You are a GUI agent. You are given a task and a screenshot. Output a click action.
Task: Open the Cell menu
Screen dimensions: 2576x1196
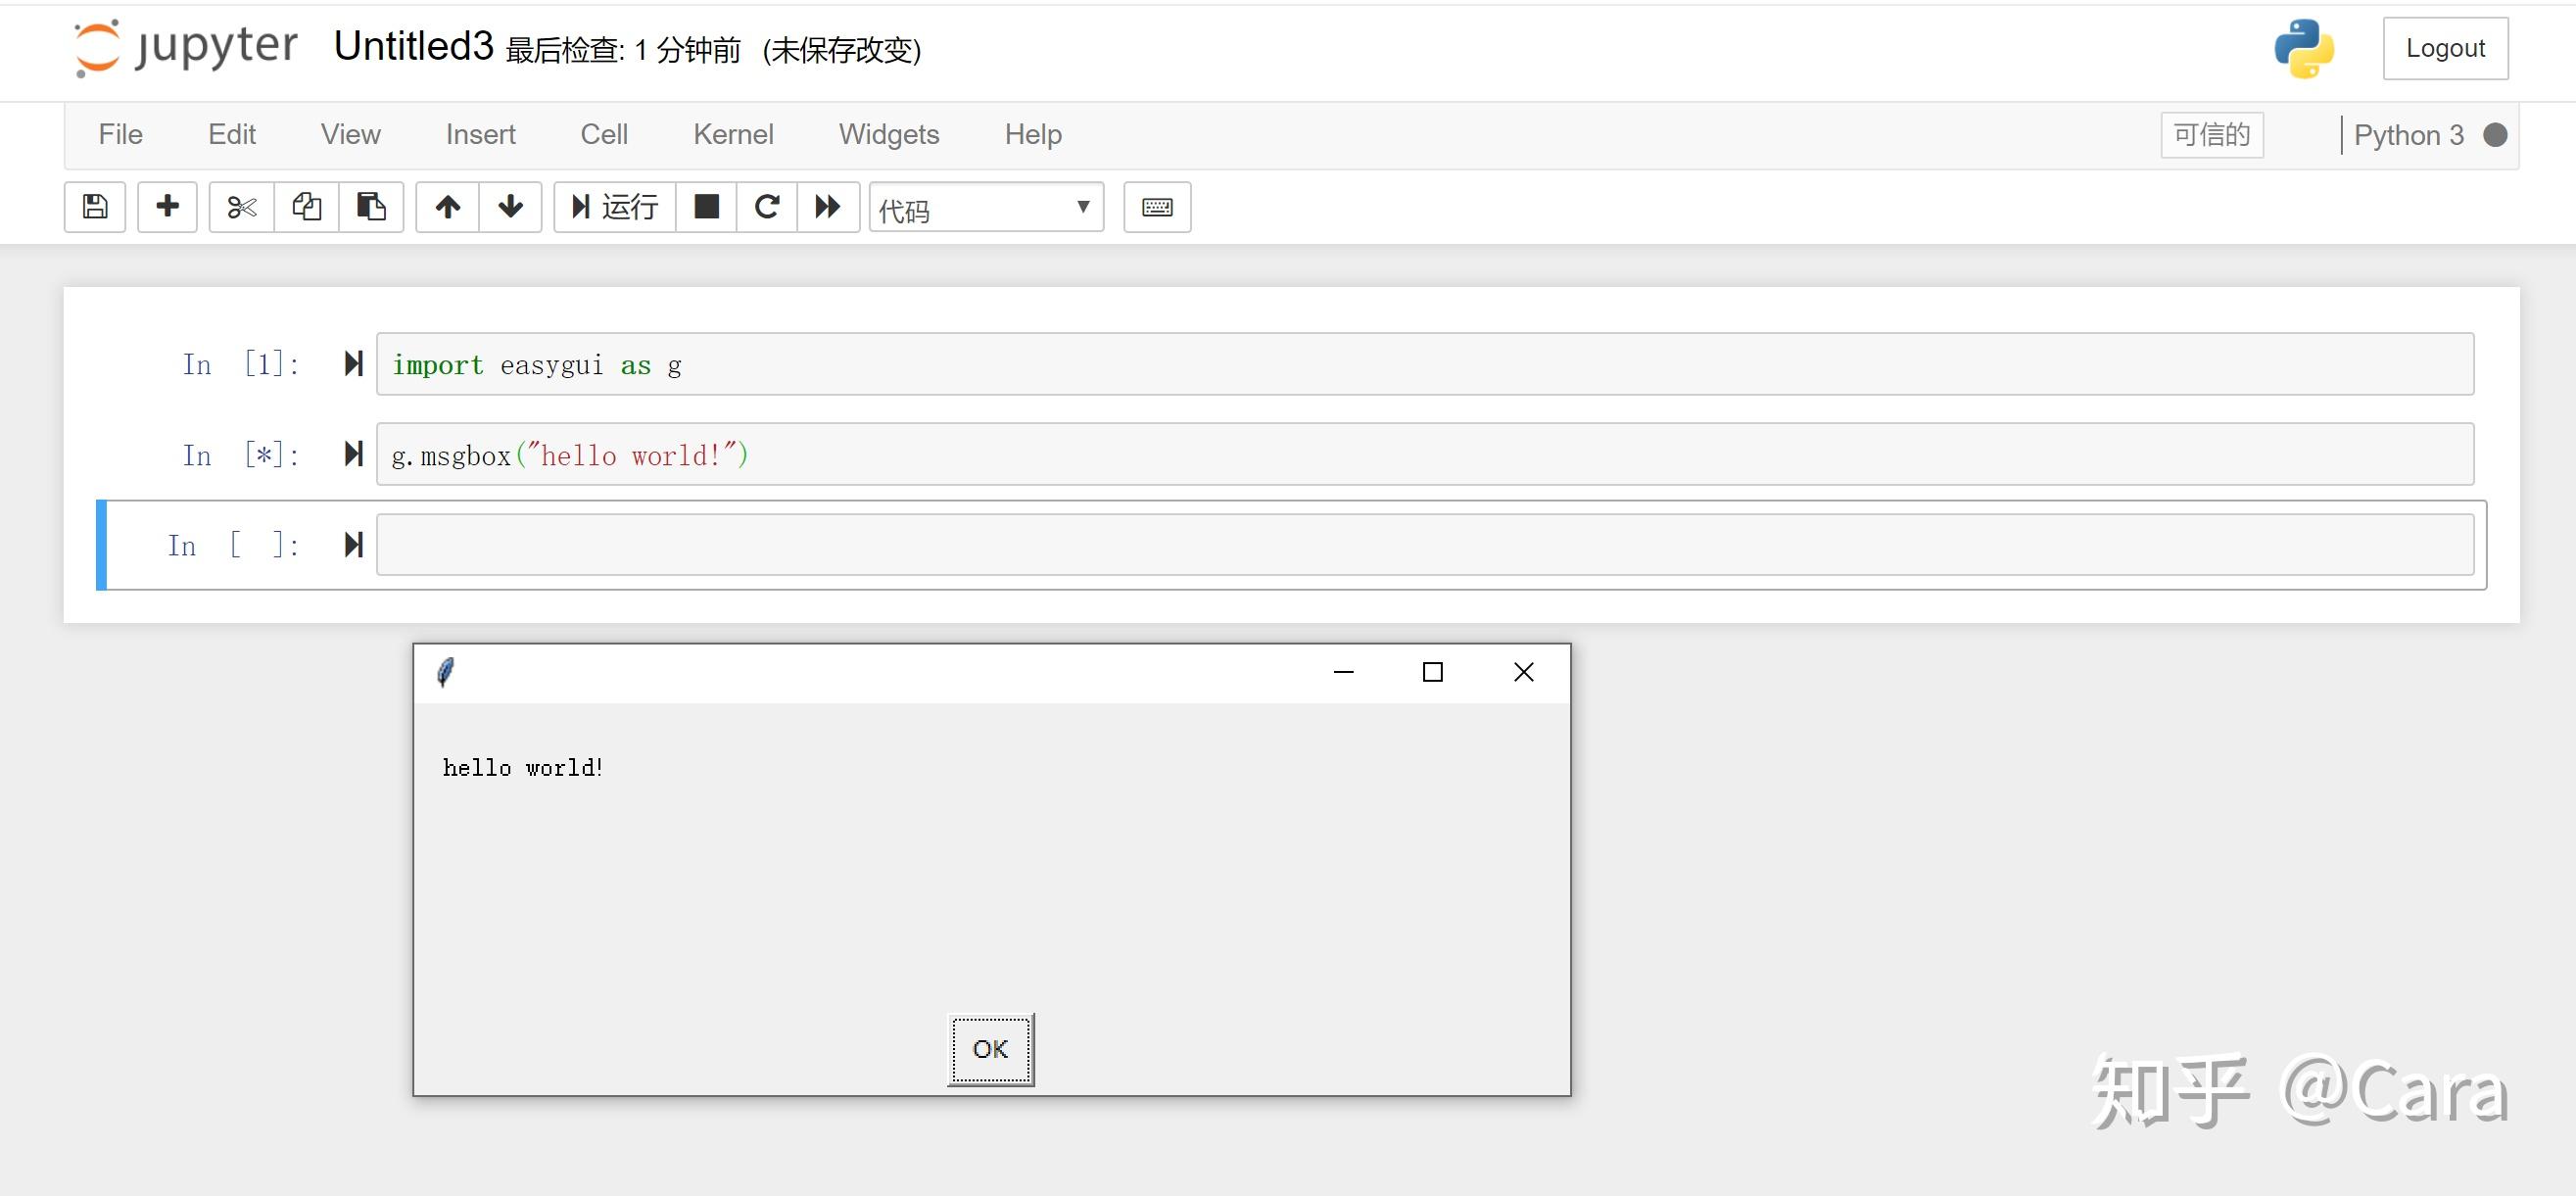(604, 134)
